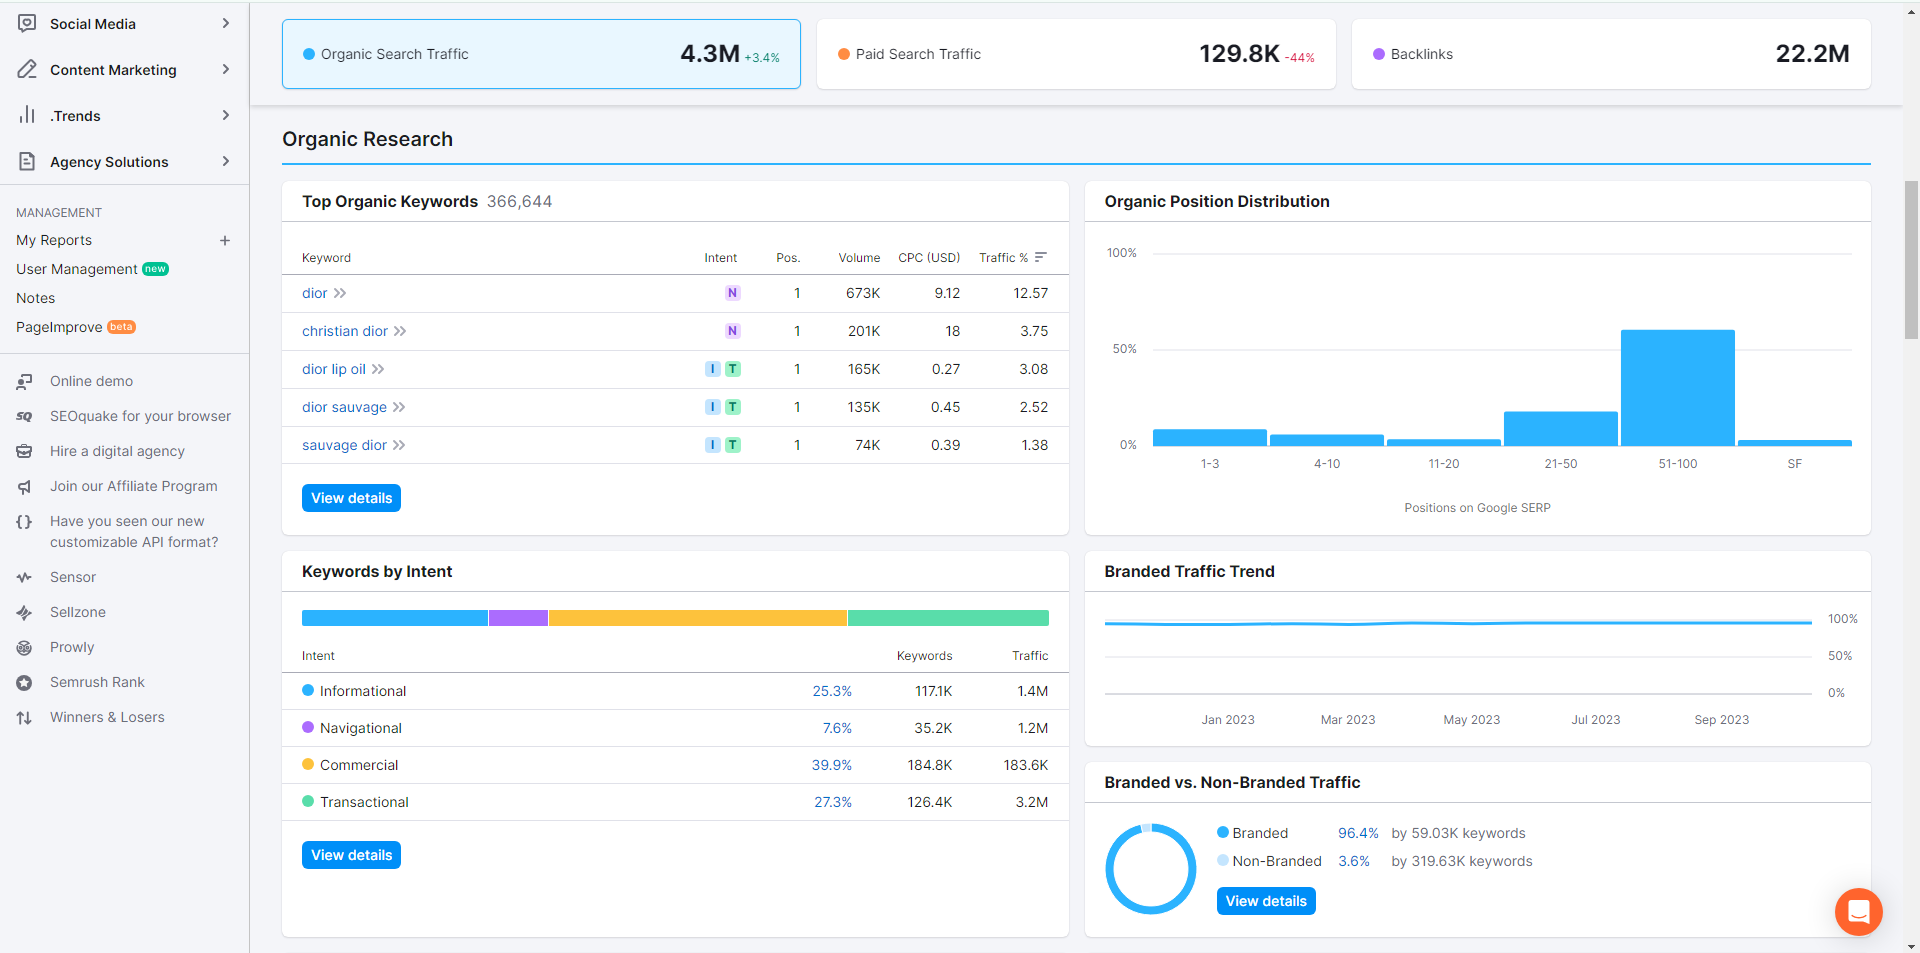This screenshot has height=953, width=1920.
Task: Click the Informational 25.3% percentage link
Action: tap(831, 692)
